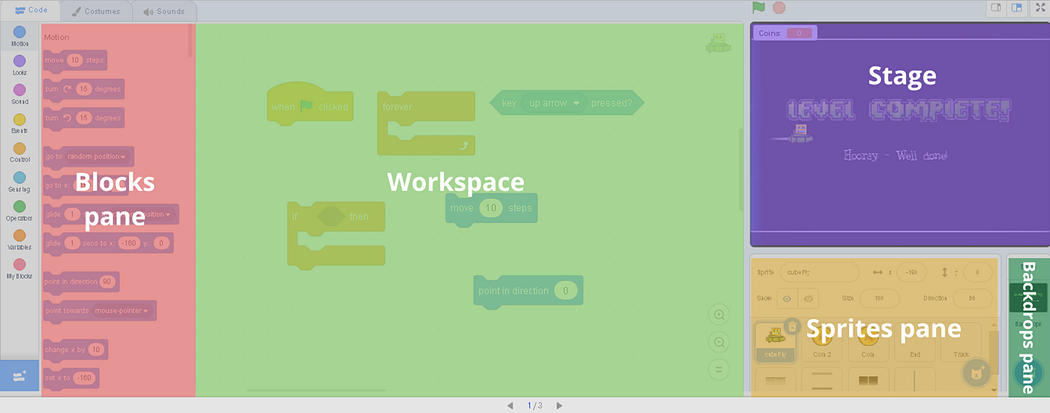This screenshot has width=1050, height=413.
Task: Edit the sprite name field
Action: pyautogui.click(x=819, y=272)
